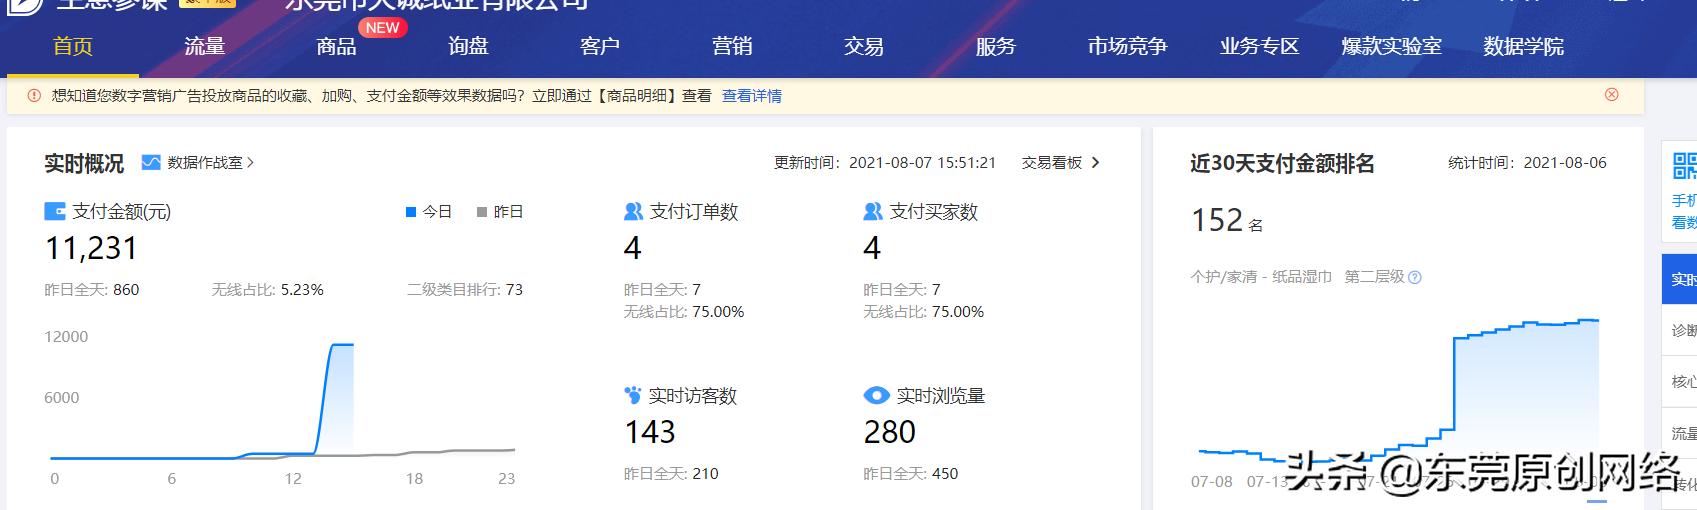Click the 查看详情 link in the notice bar
The height and width of the screenshot is (510, 1697).
coord(752,96)
